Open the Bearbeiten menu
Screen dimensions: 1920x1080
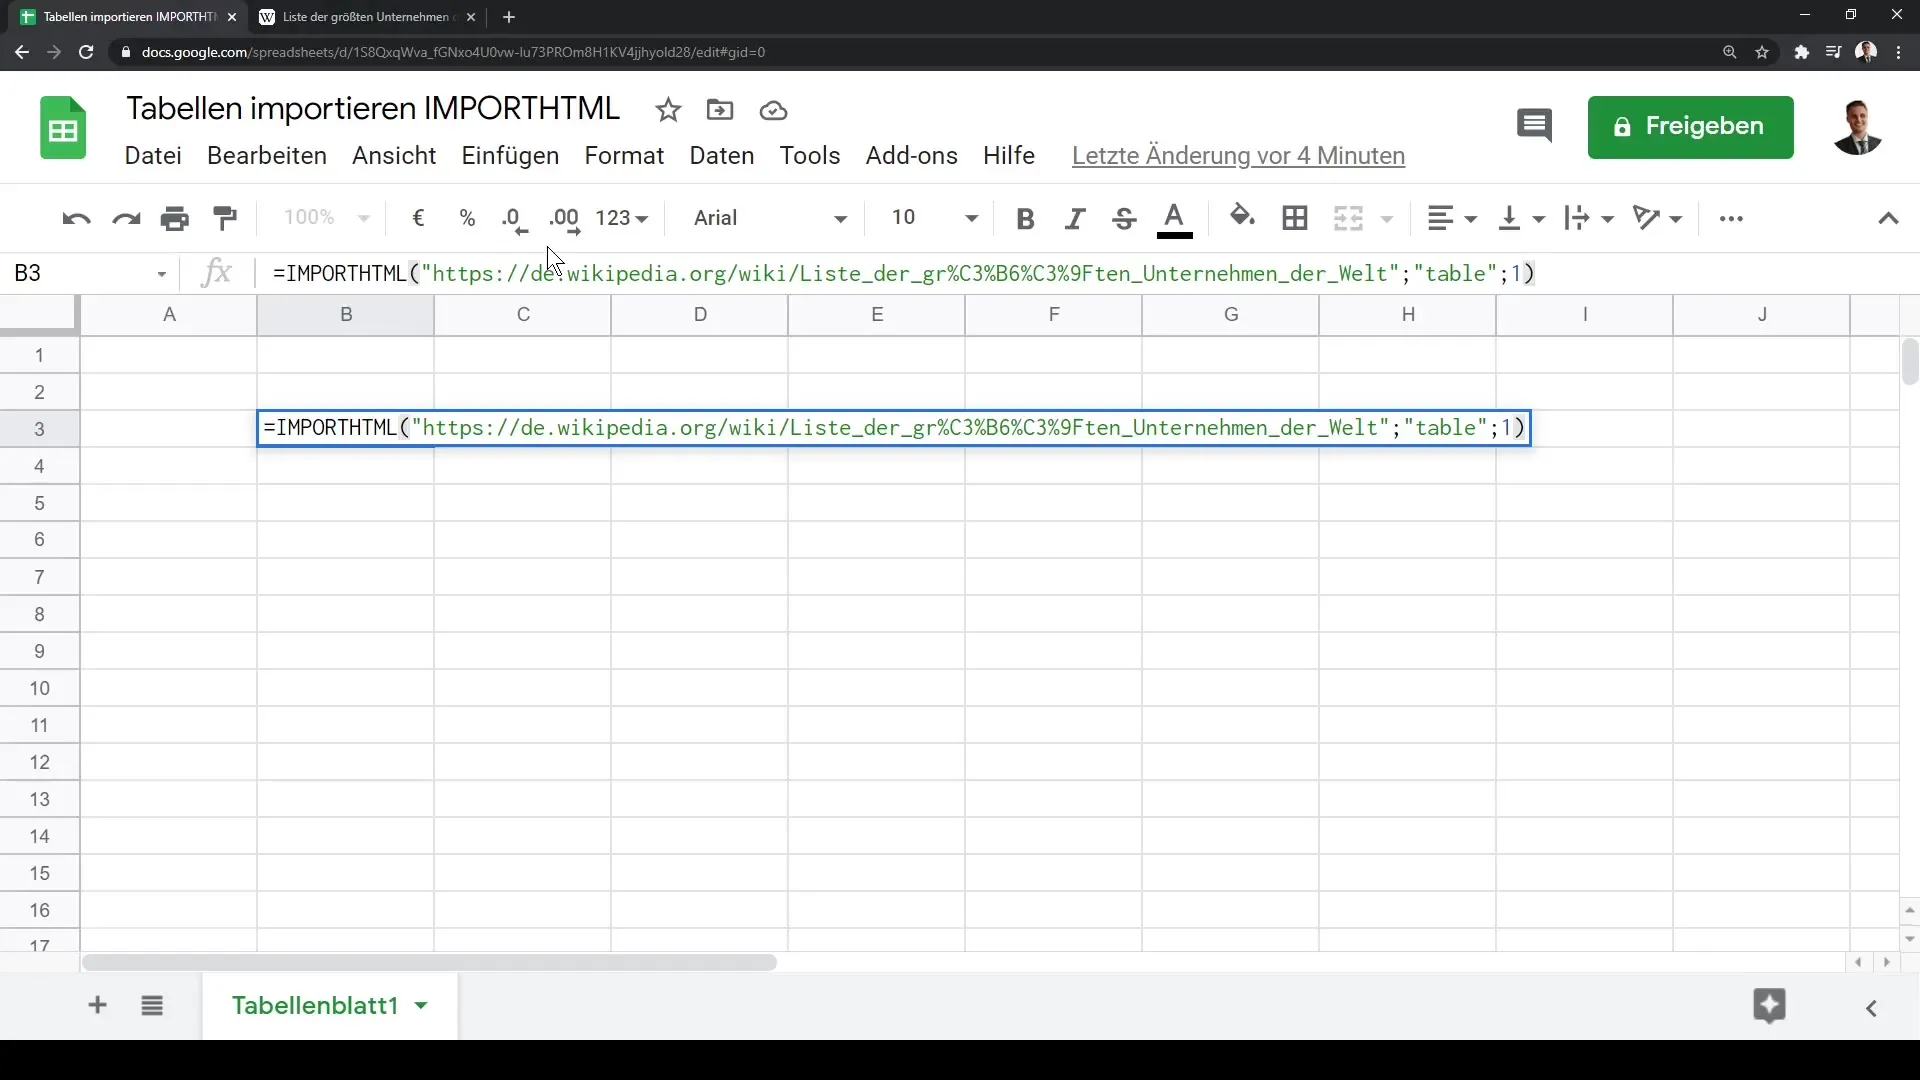(267, 156)
